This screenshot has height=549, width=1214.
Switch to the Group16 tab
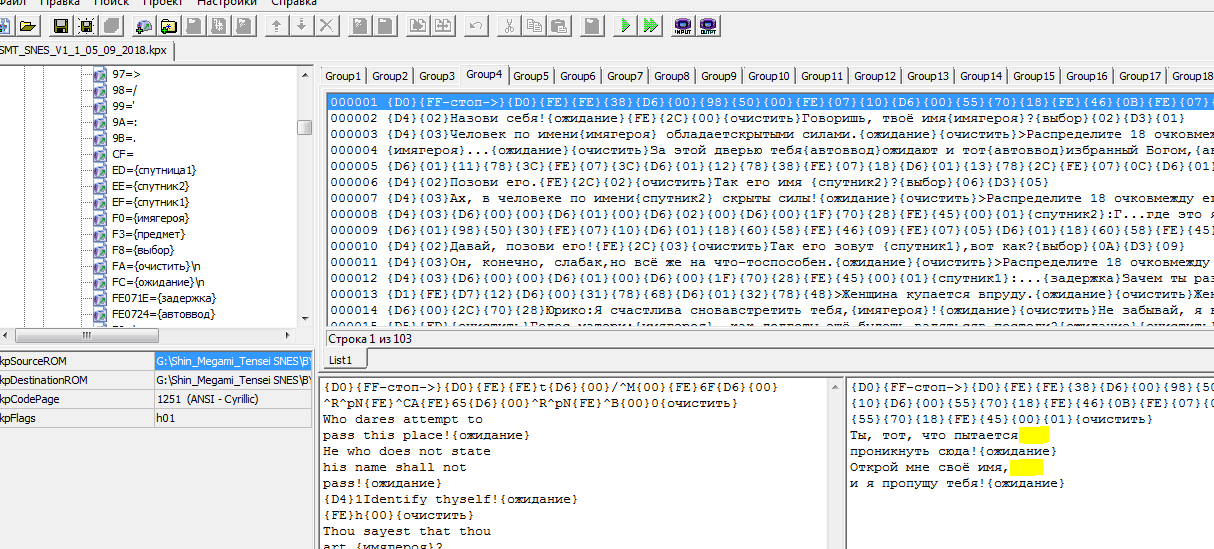click(x=1087, y=76)
